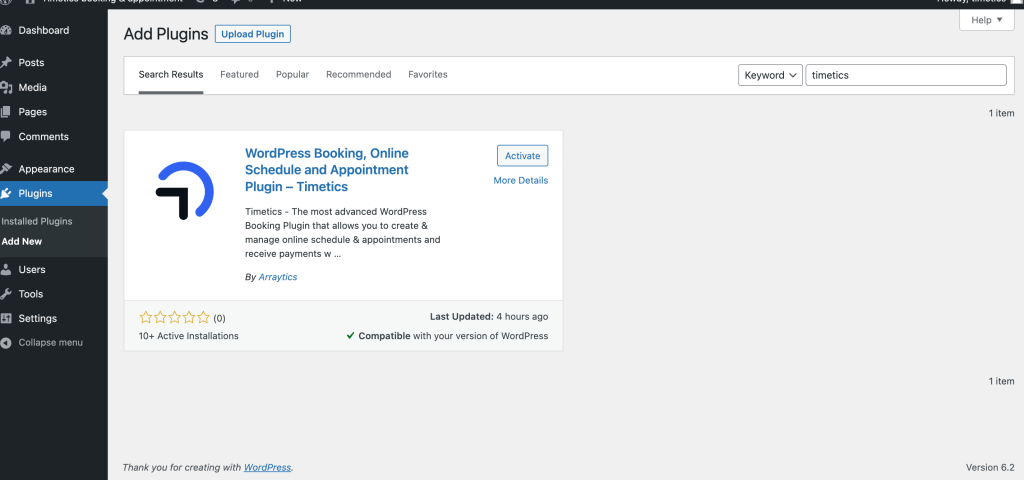The image size is (1024, 480).
Task: Open Dashboard from sidebar icon
Action: 6,30
